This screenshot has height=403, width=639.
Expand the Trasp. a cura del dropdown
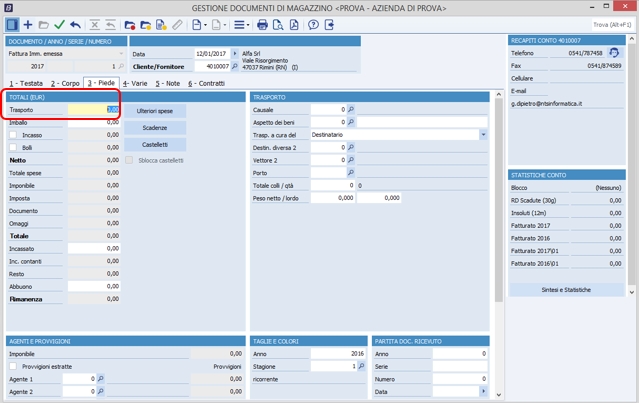(x=483, y=134)
